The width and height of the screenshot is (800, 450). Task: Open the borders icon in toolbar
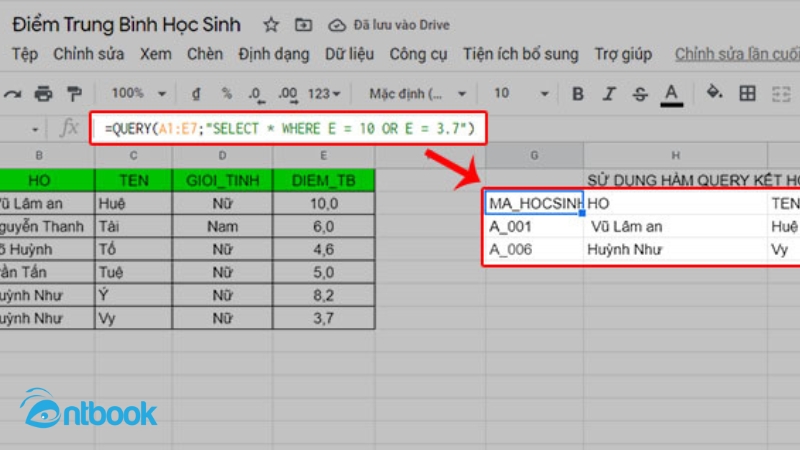click(747, 94)
